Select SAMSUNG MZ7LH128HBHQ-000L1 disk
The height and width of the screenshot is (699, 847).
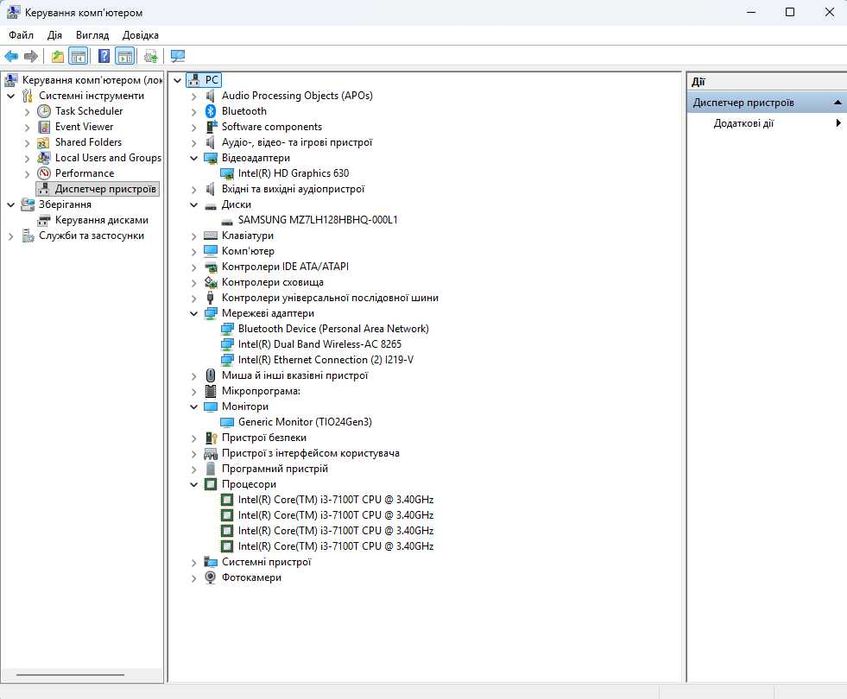(318, 220)
